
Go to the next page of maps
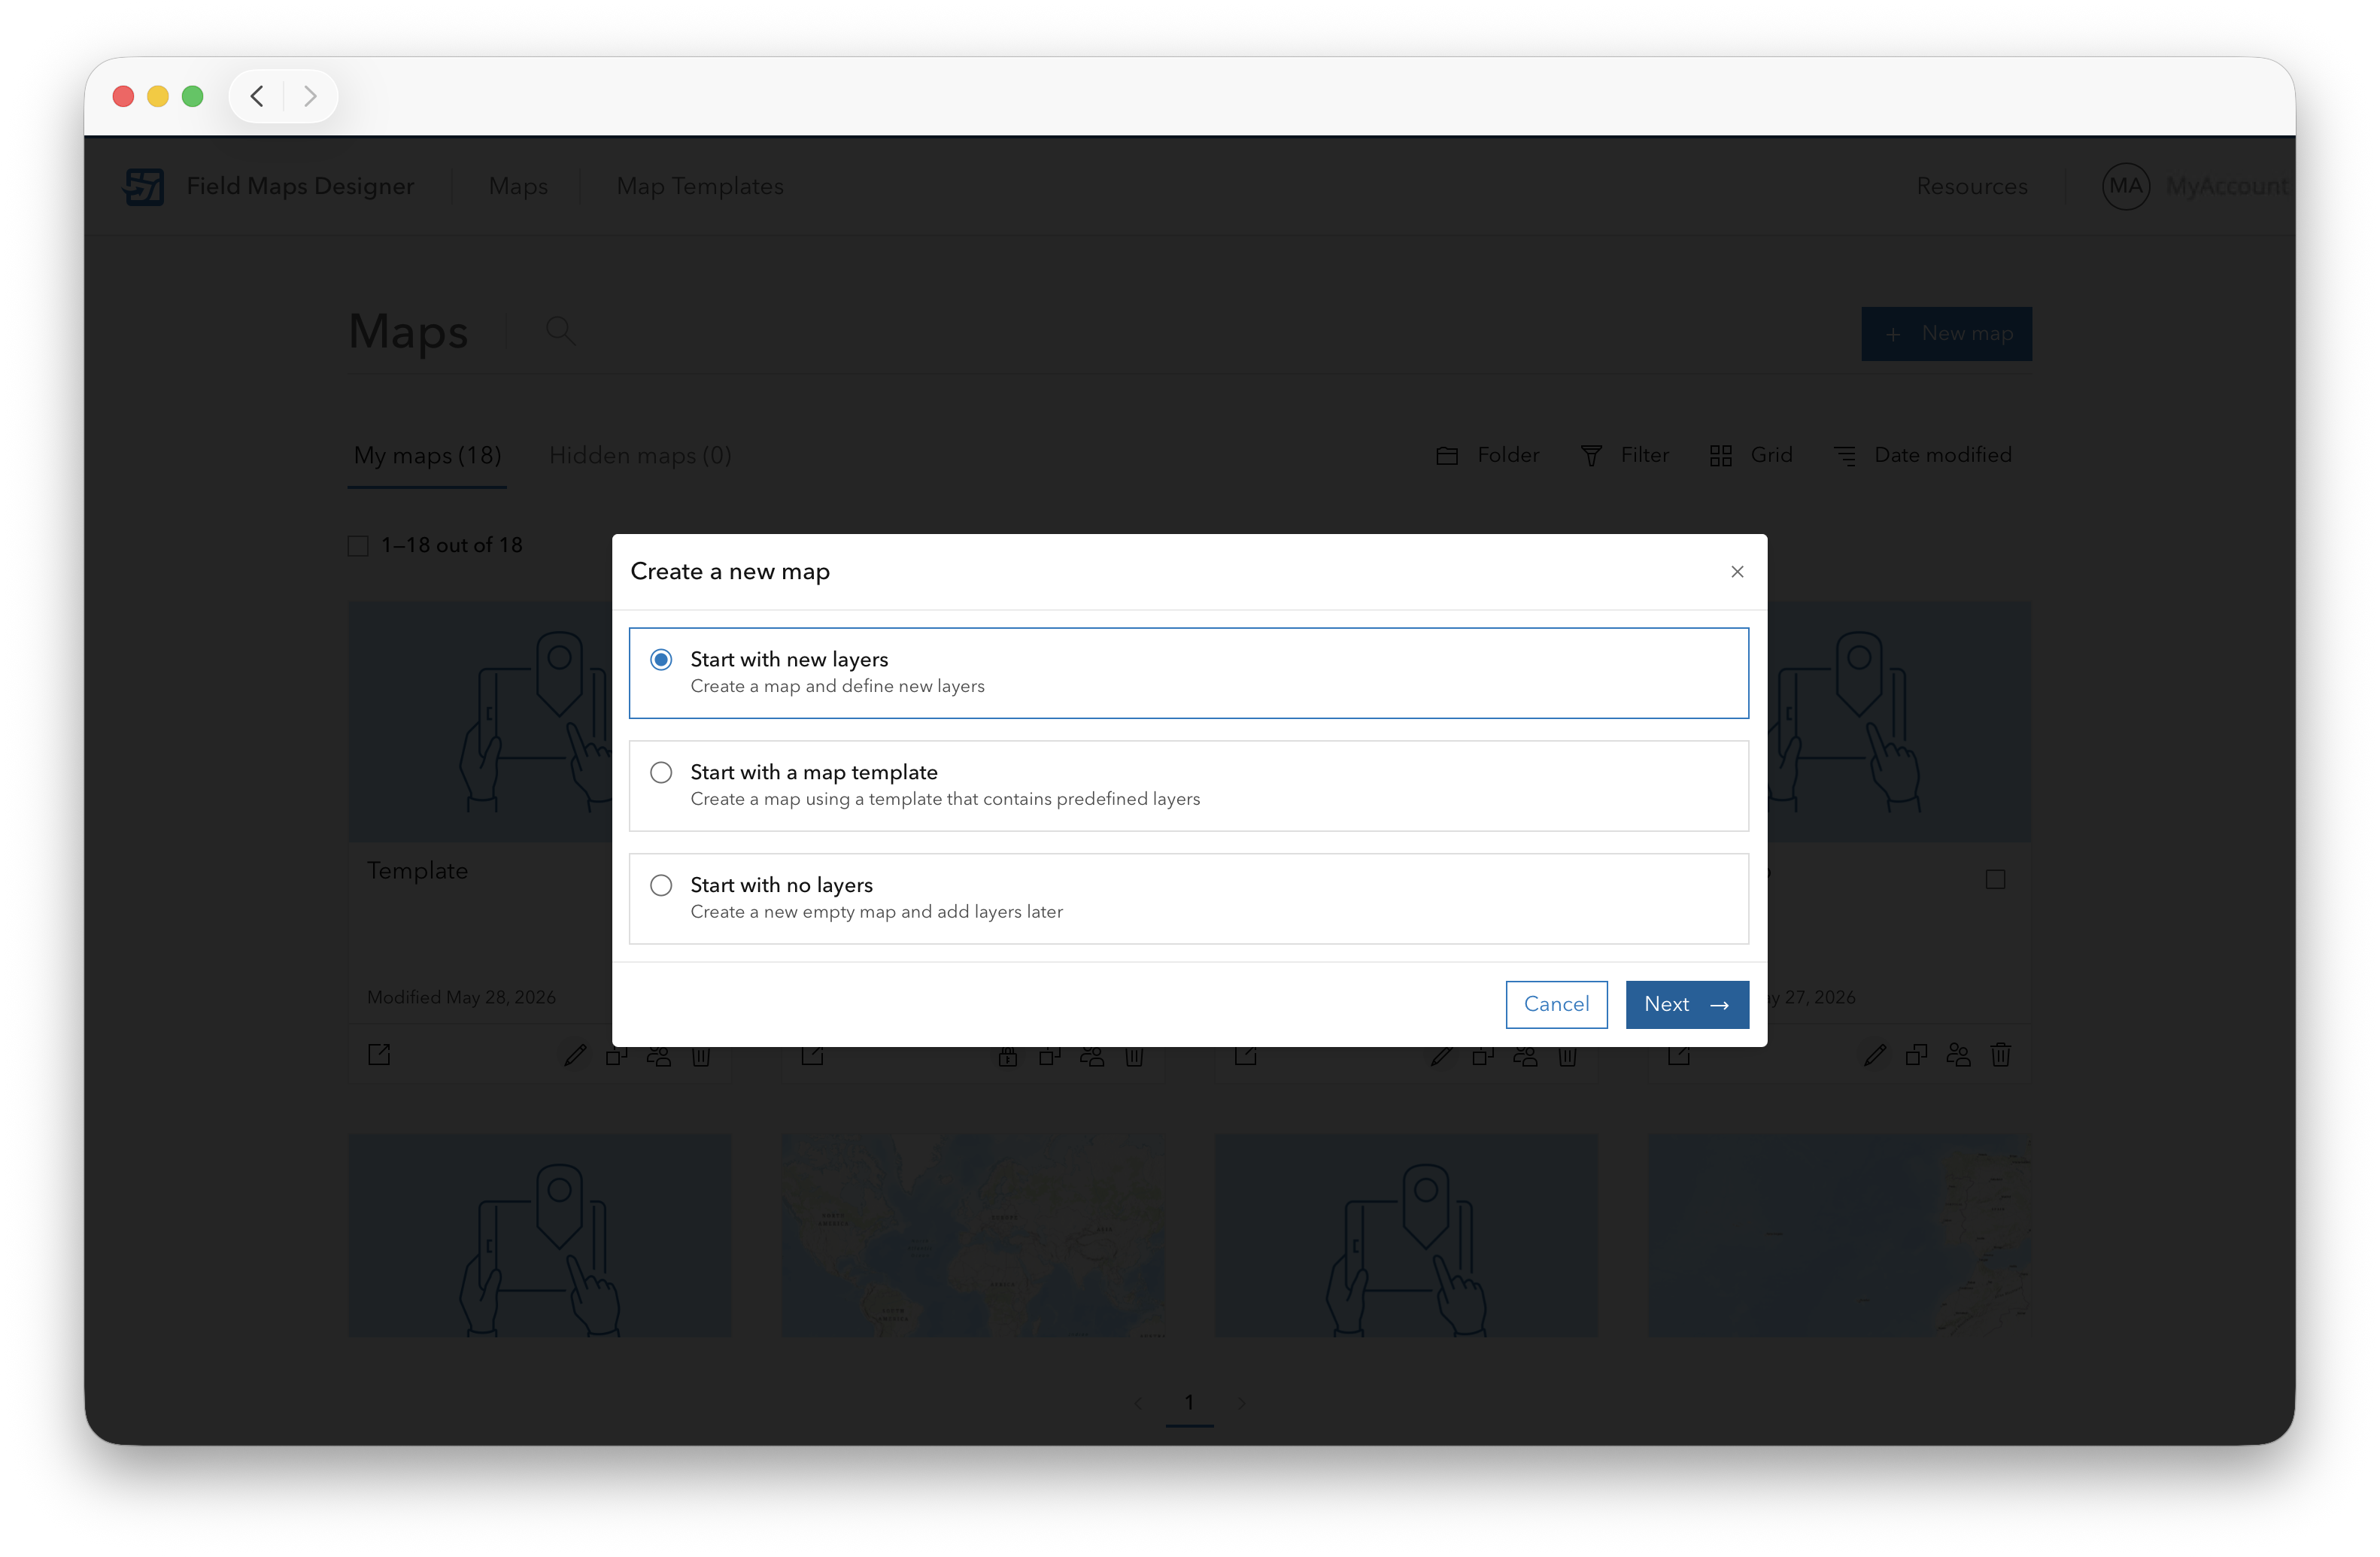click(1241, 1403)
